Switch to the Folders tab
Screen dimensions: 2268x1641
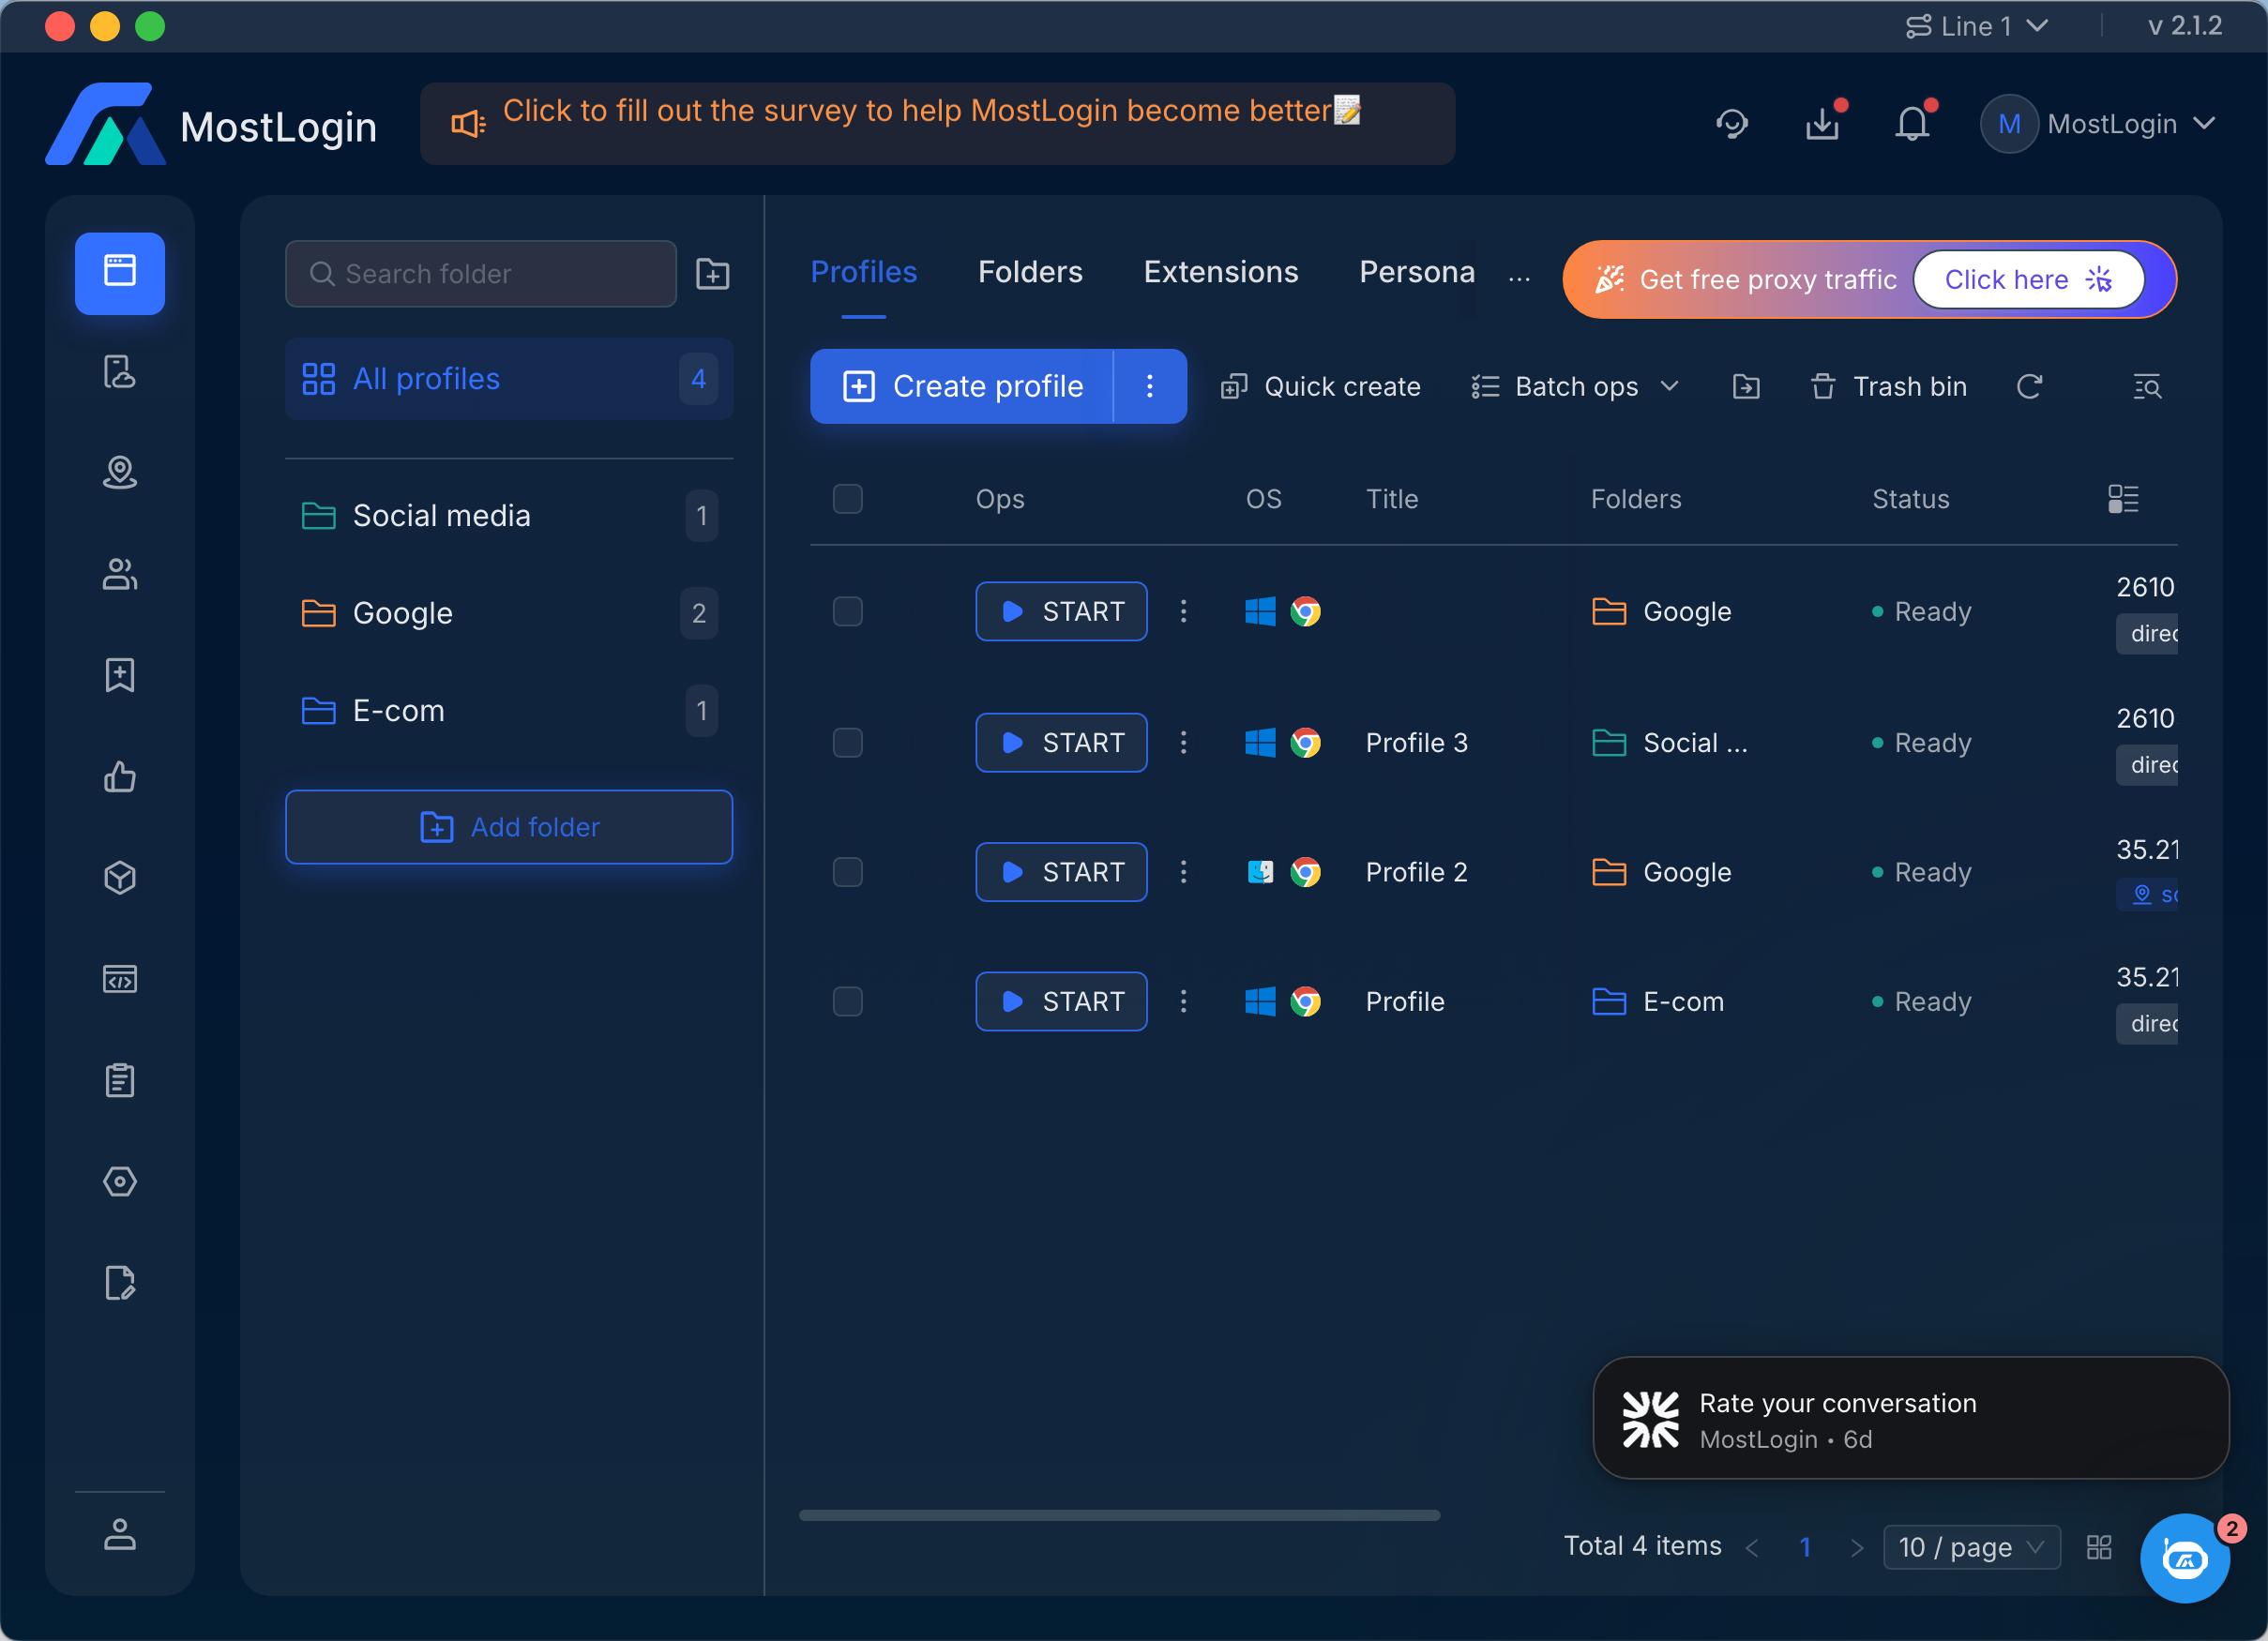click(1030, 272)
